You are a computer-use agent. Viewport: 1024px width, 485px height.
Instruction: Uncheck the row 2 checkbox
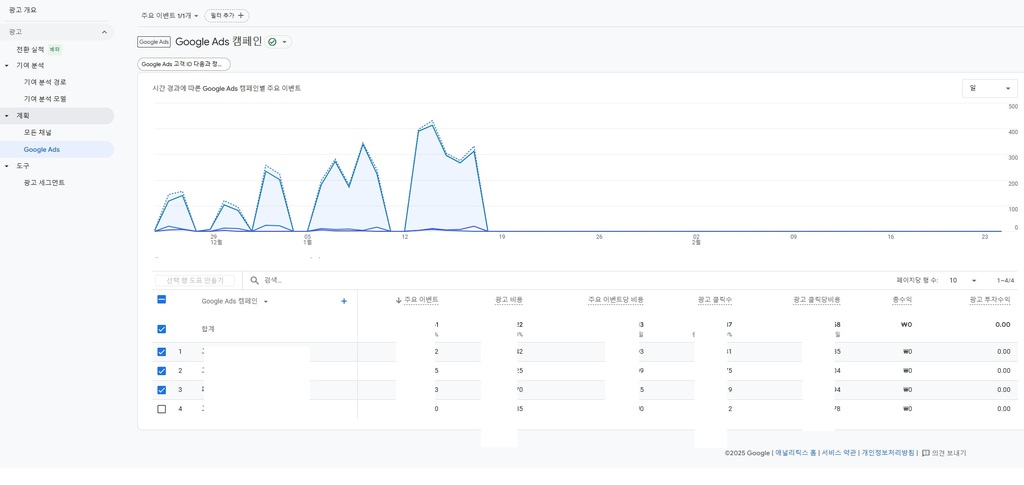161,371
